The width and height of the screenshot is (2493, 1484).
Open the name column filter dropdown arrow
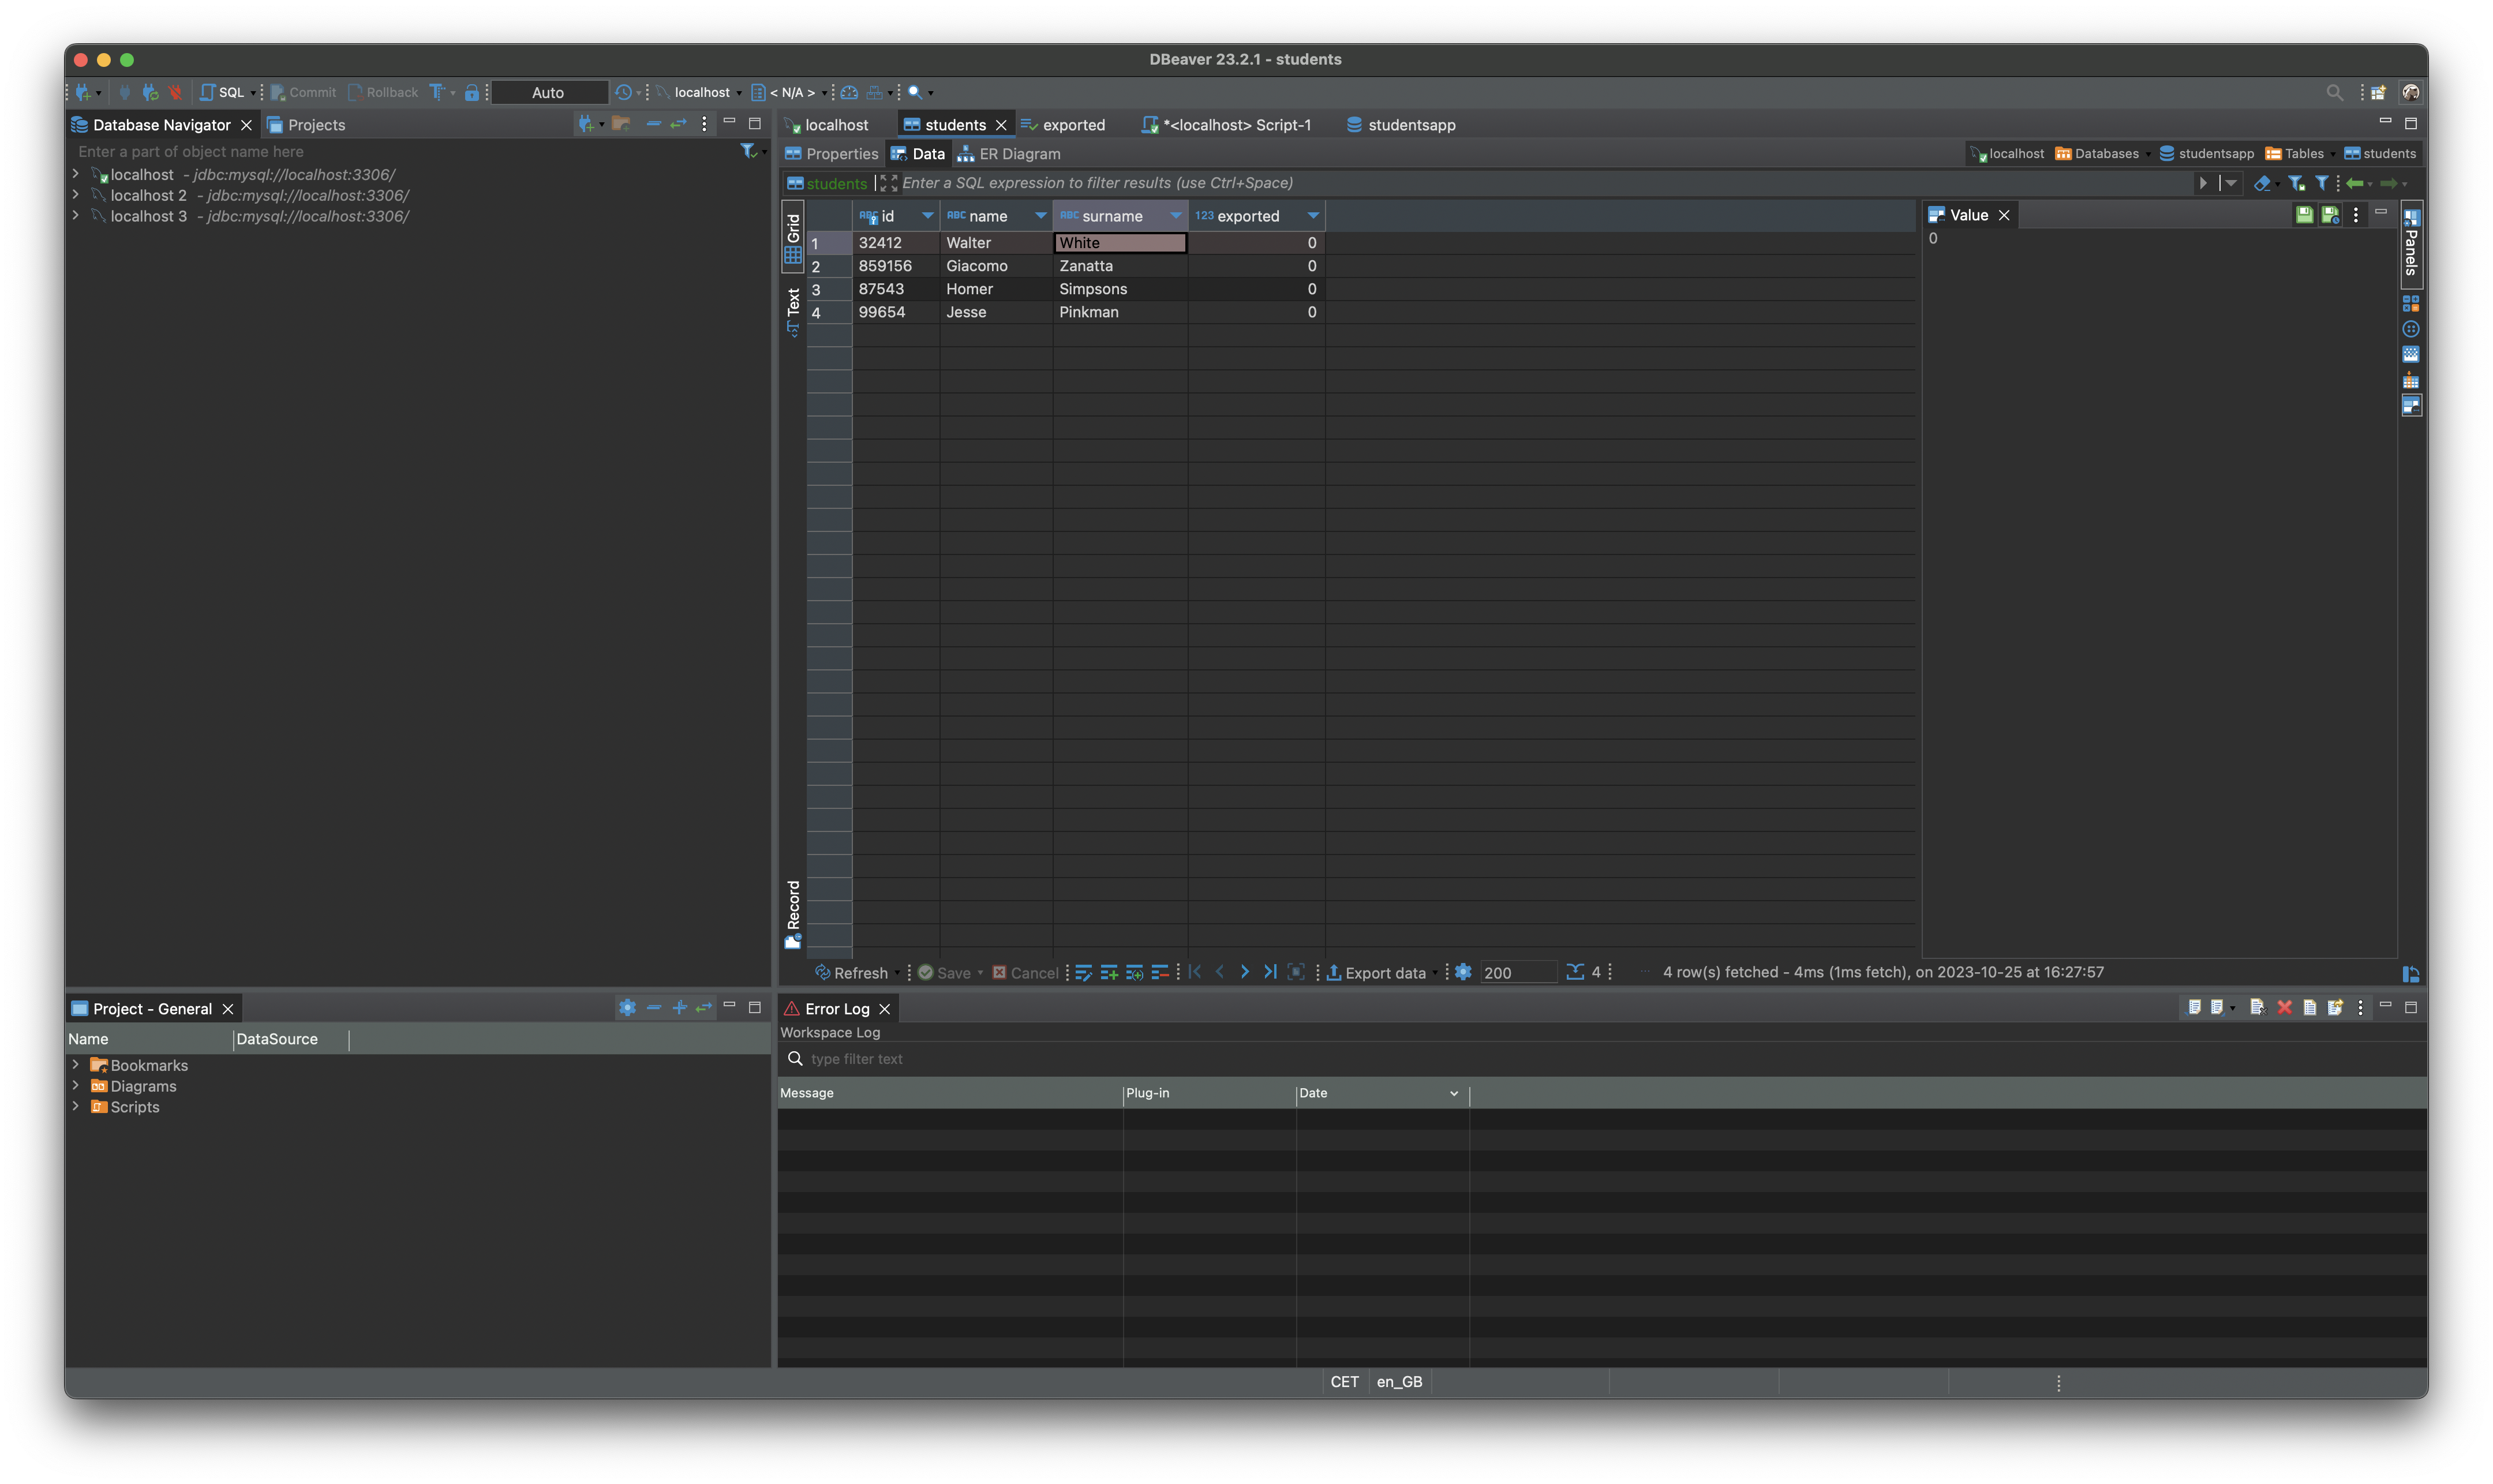pyautogui.click(x=1040, y=216)
